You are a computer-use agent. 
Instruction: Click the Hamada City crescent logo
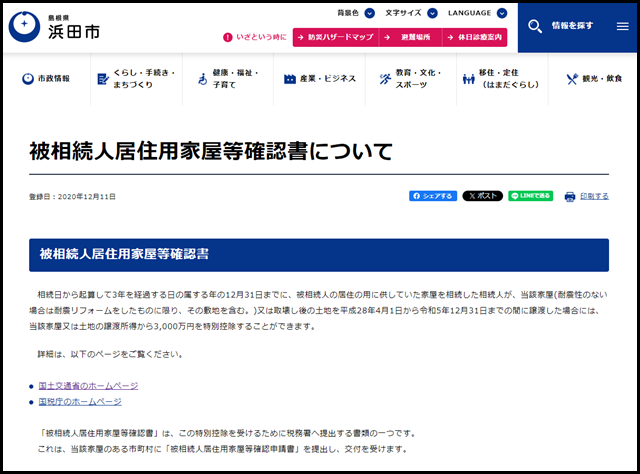[24, 27]
